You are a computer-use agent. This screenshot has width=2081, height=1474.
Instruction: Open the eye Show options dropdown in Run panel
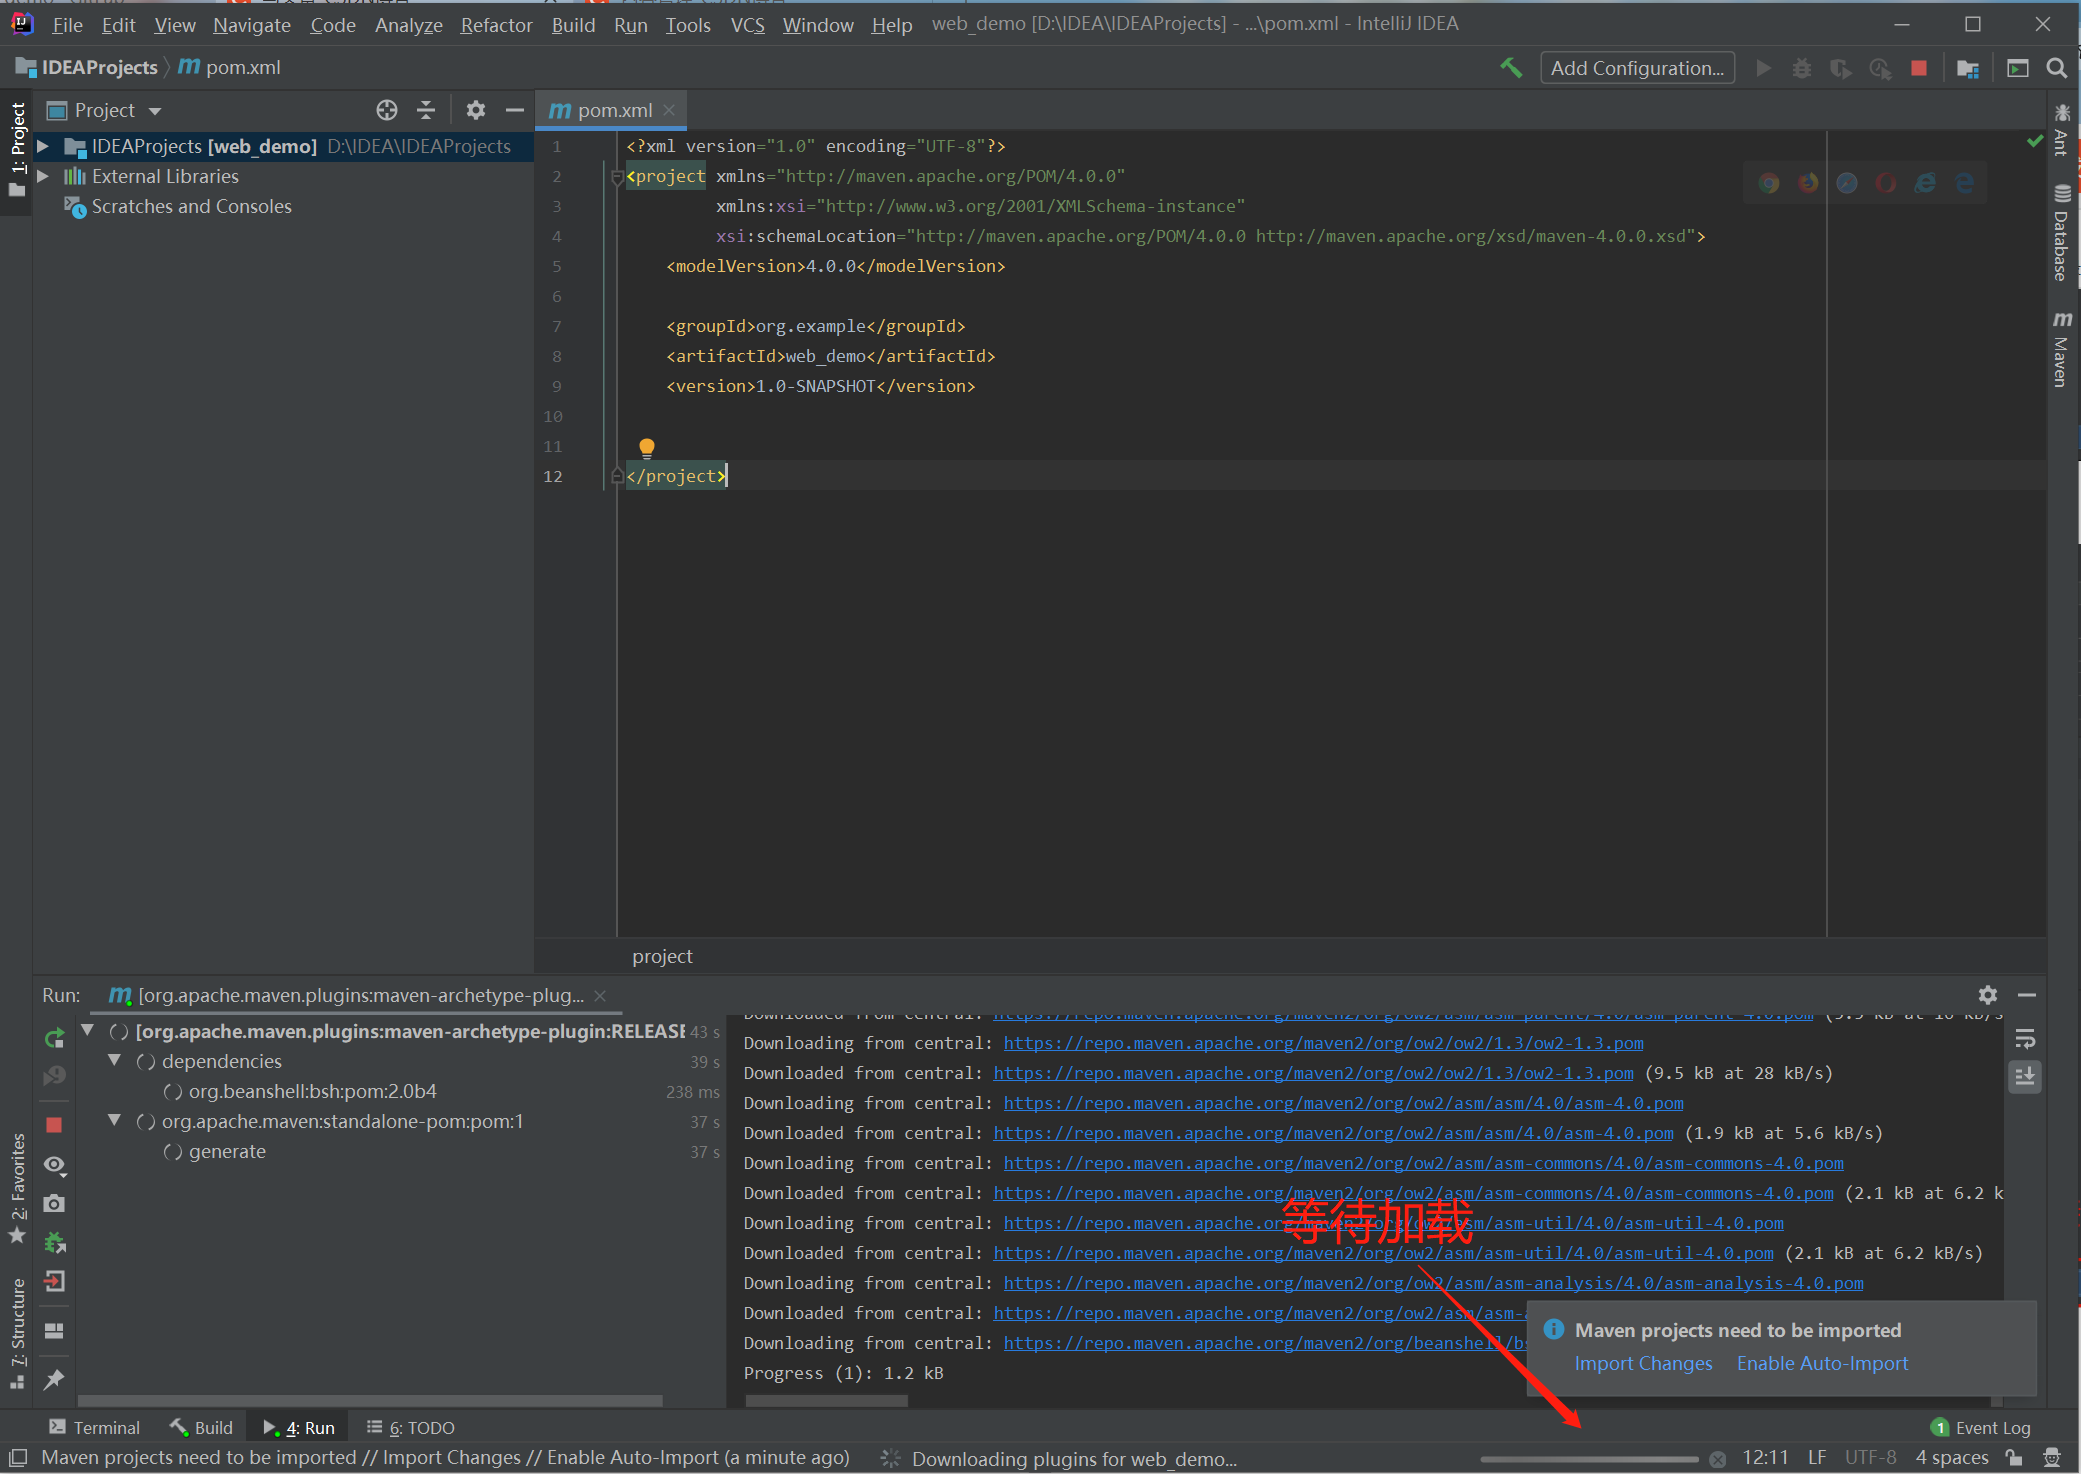pyautogui.click(x=55, y=1165)
